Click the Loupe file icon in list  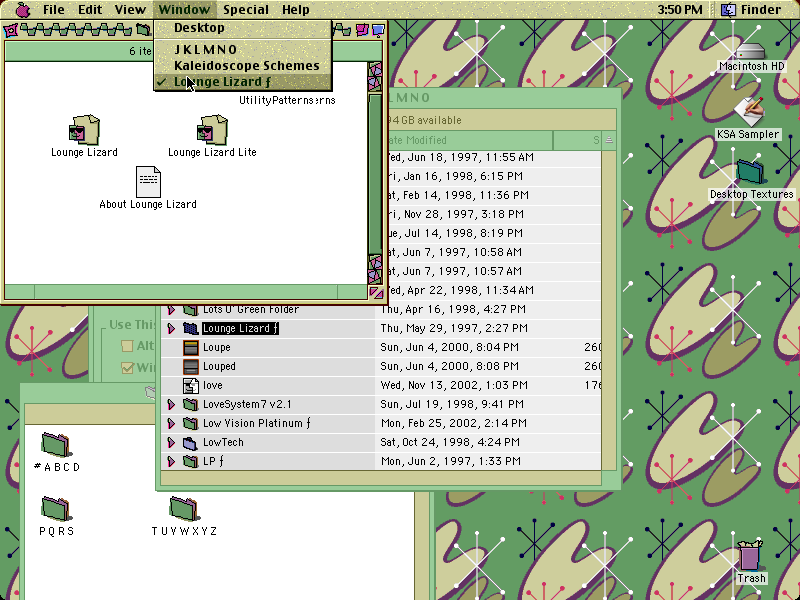tap(190, 347)
